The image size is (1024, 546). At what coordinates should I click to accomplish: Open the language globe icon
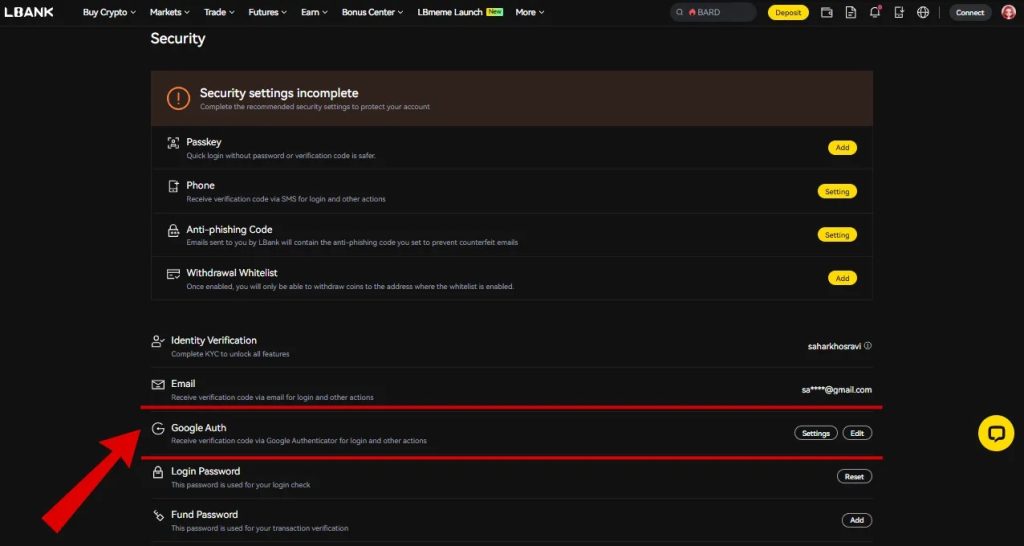tap(923, 12)
